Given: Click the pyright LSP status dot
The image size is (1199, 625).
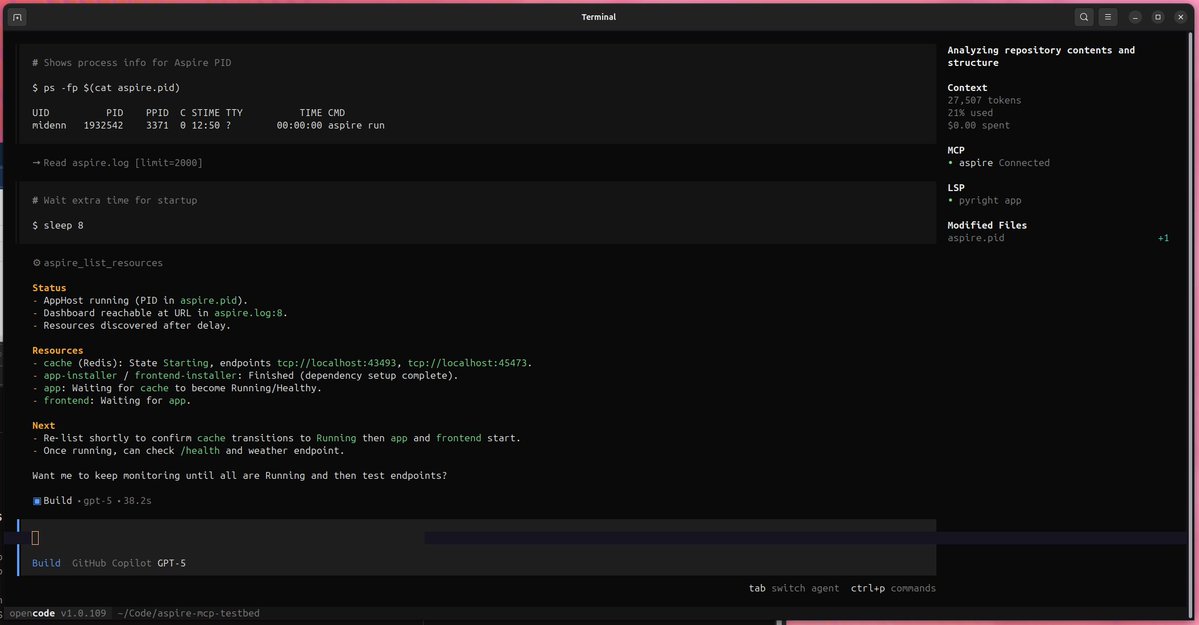Looking at the screenshot, I should pos(950,199).
